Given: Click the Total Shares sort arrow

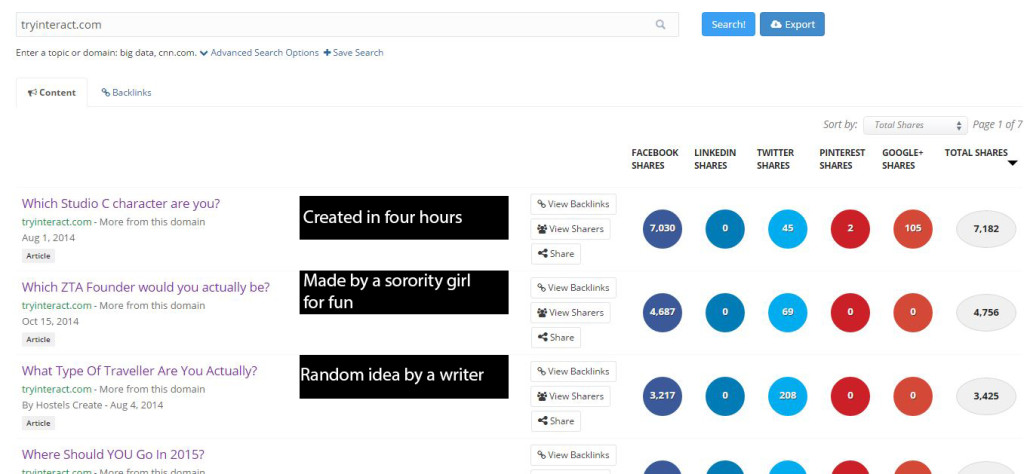Looking at the screenshot, I should (x=1012, y=163).
